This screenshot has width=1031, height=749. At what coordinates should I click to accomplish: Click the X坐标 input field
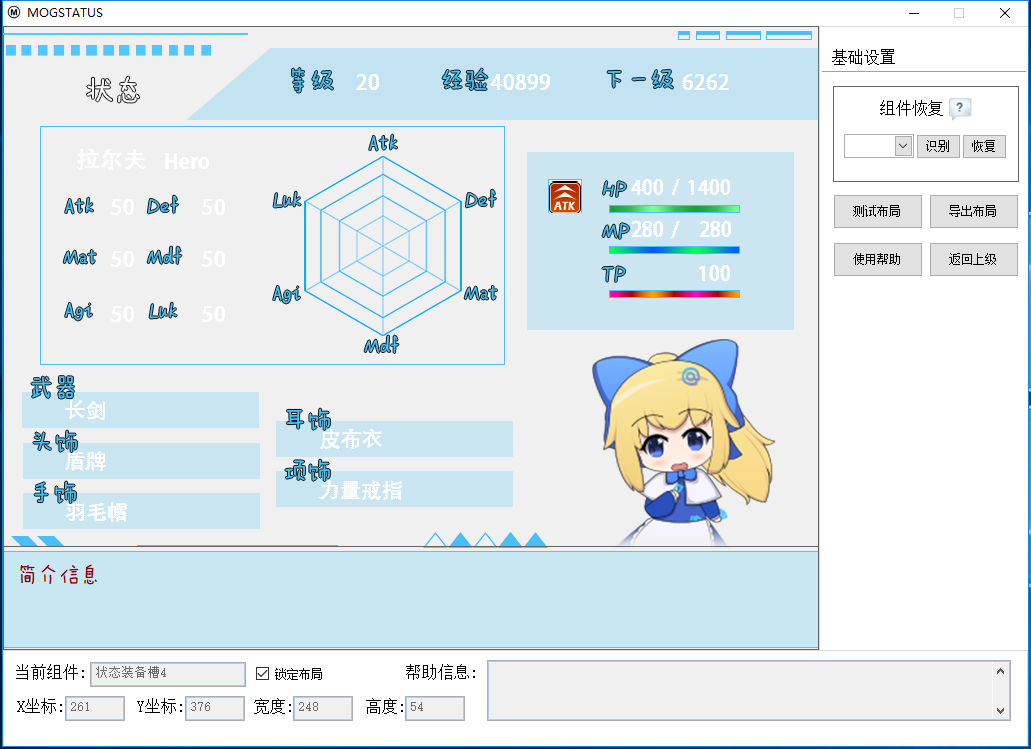click(95, 708)
